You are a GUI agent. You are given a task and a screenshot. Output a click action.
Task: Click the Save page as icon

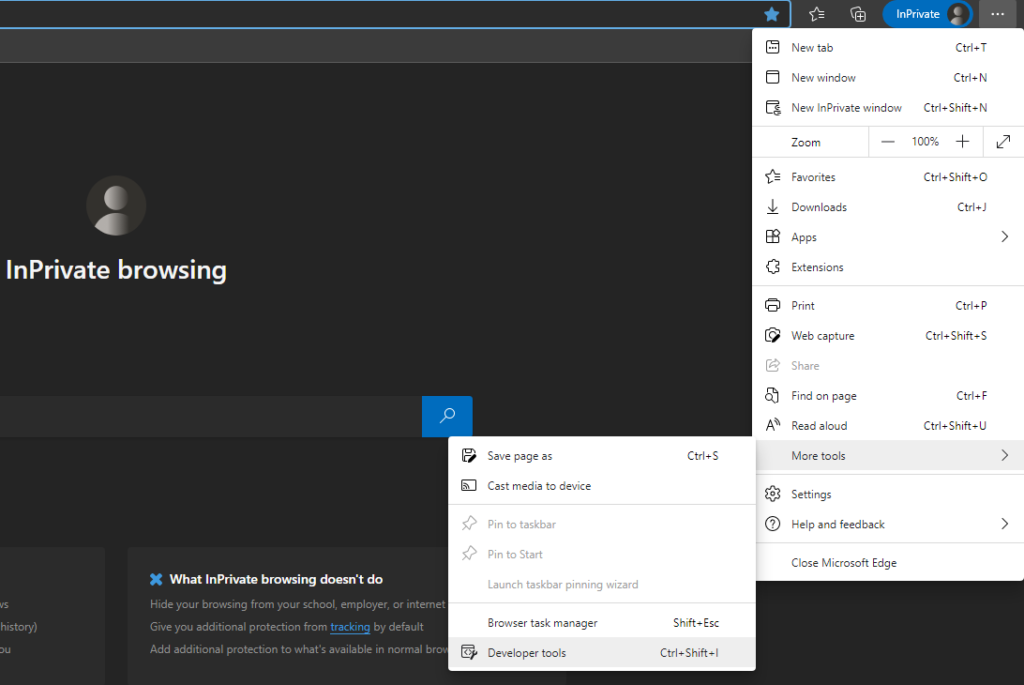tap(469, 455)
